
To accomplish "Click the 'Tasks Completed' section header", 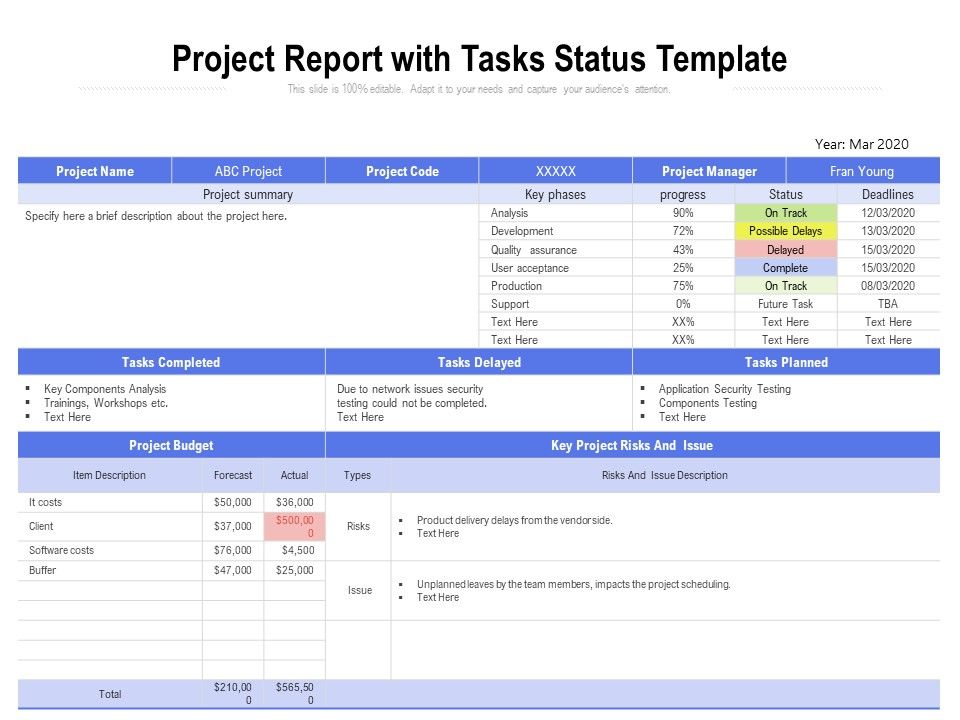I will click(171, 362).
